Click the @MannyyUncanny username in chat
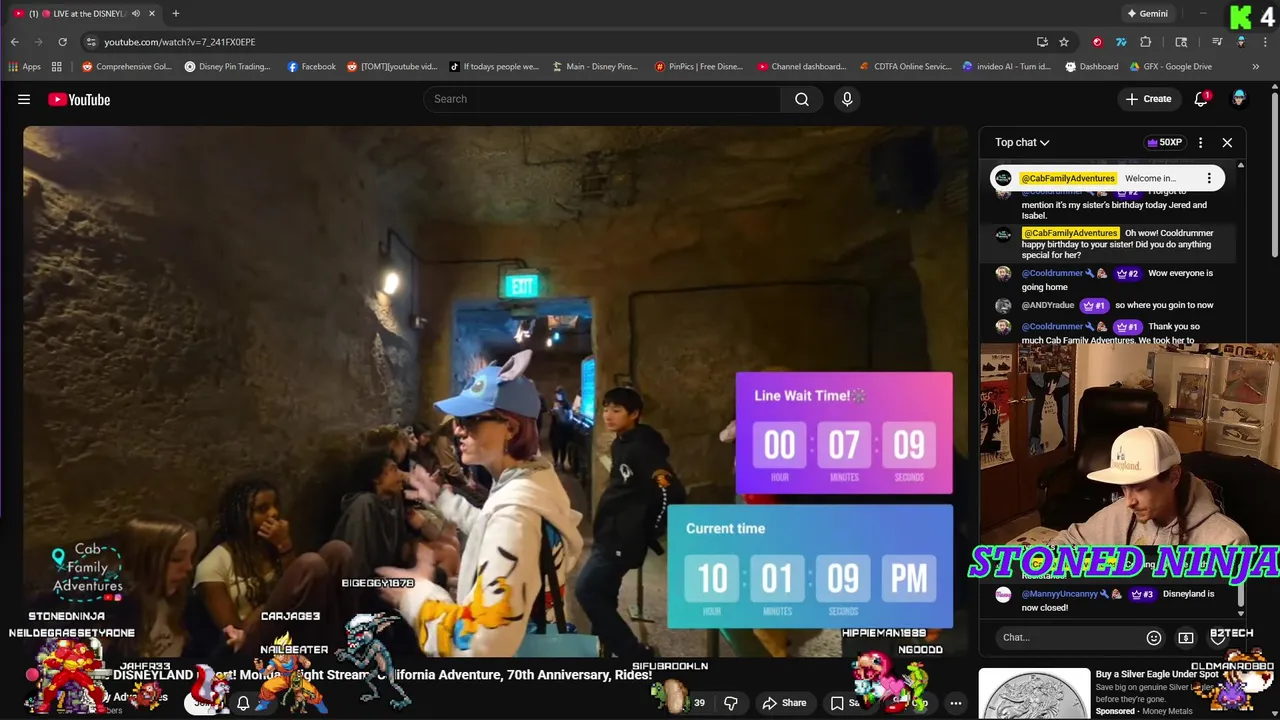 pos(1059,594)
